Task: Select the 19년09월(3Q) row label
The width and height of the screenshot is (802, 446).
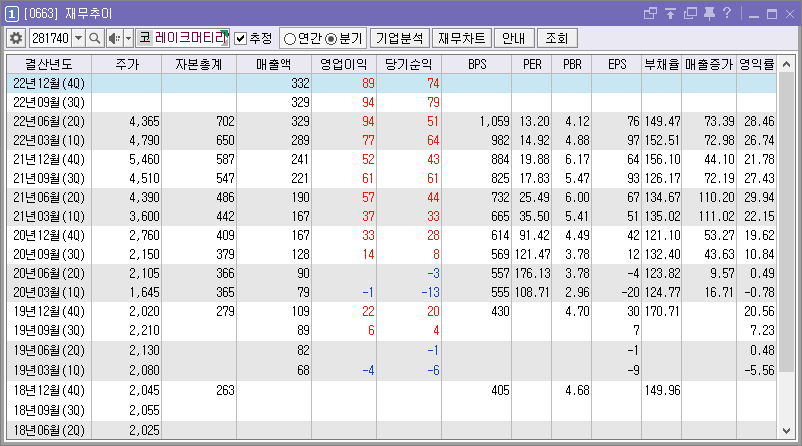Action: pos(49,330)
